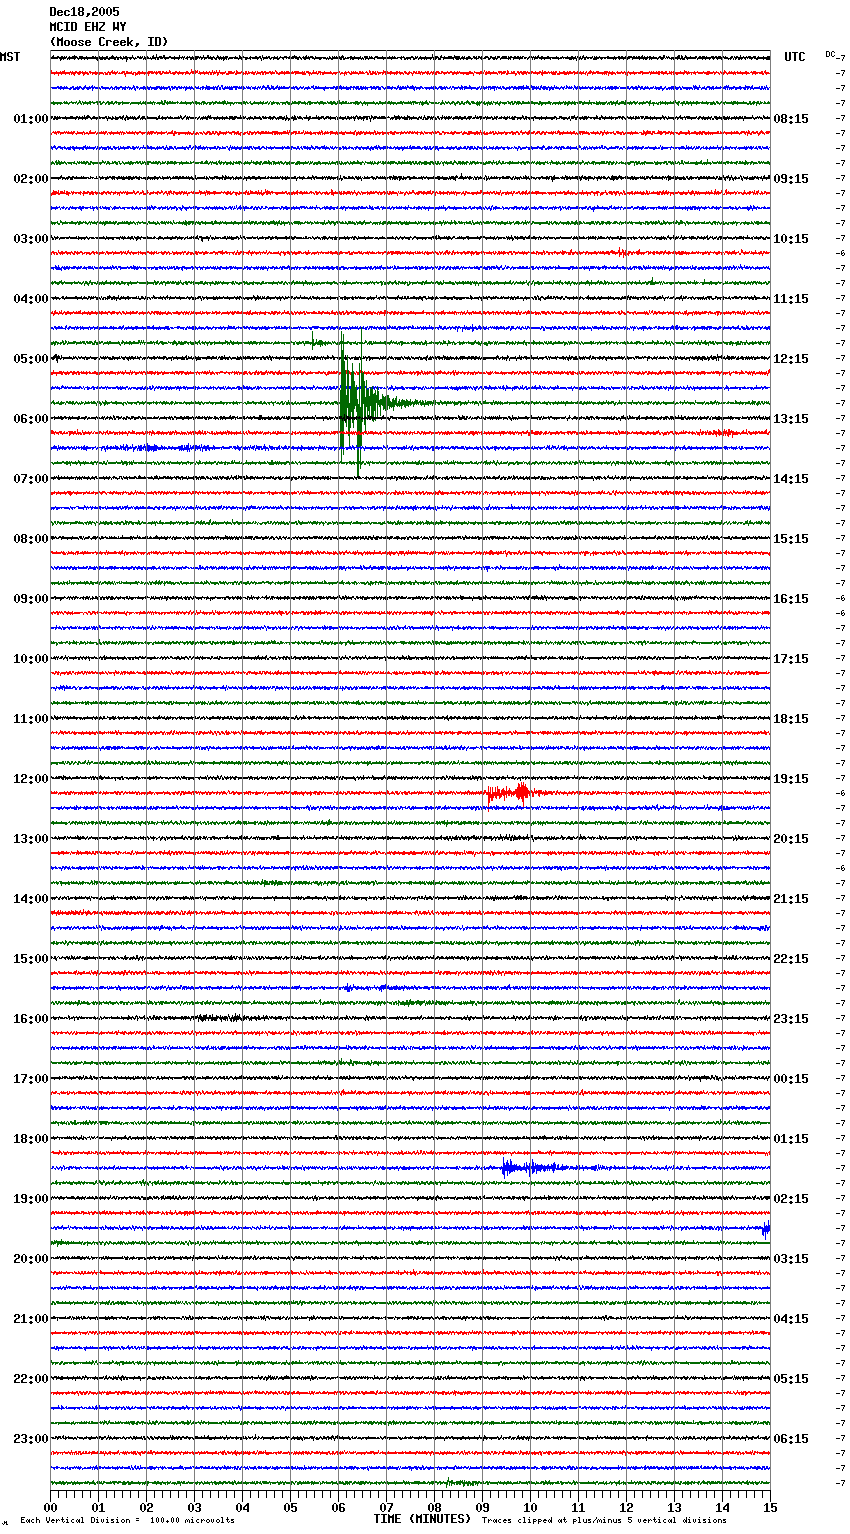
Task: Select the 13:15 UTC time label
Action: [791, 419]
